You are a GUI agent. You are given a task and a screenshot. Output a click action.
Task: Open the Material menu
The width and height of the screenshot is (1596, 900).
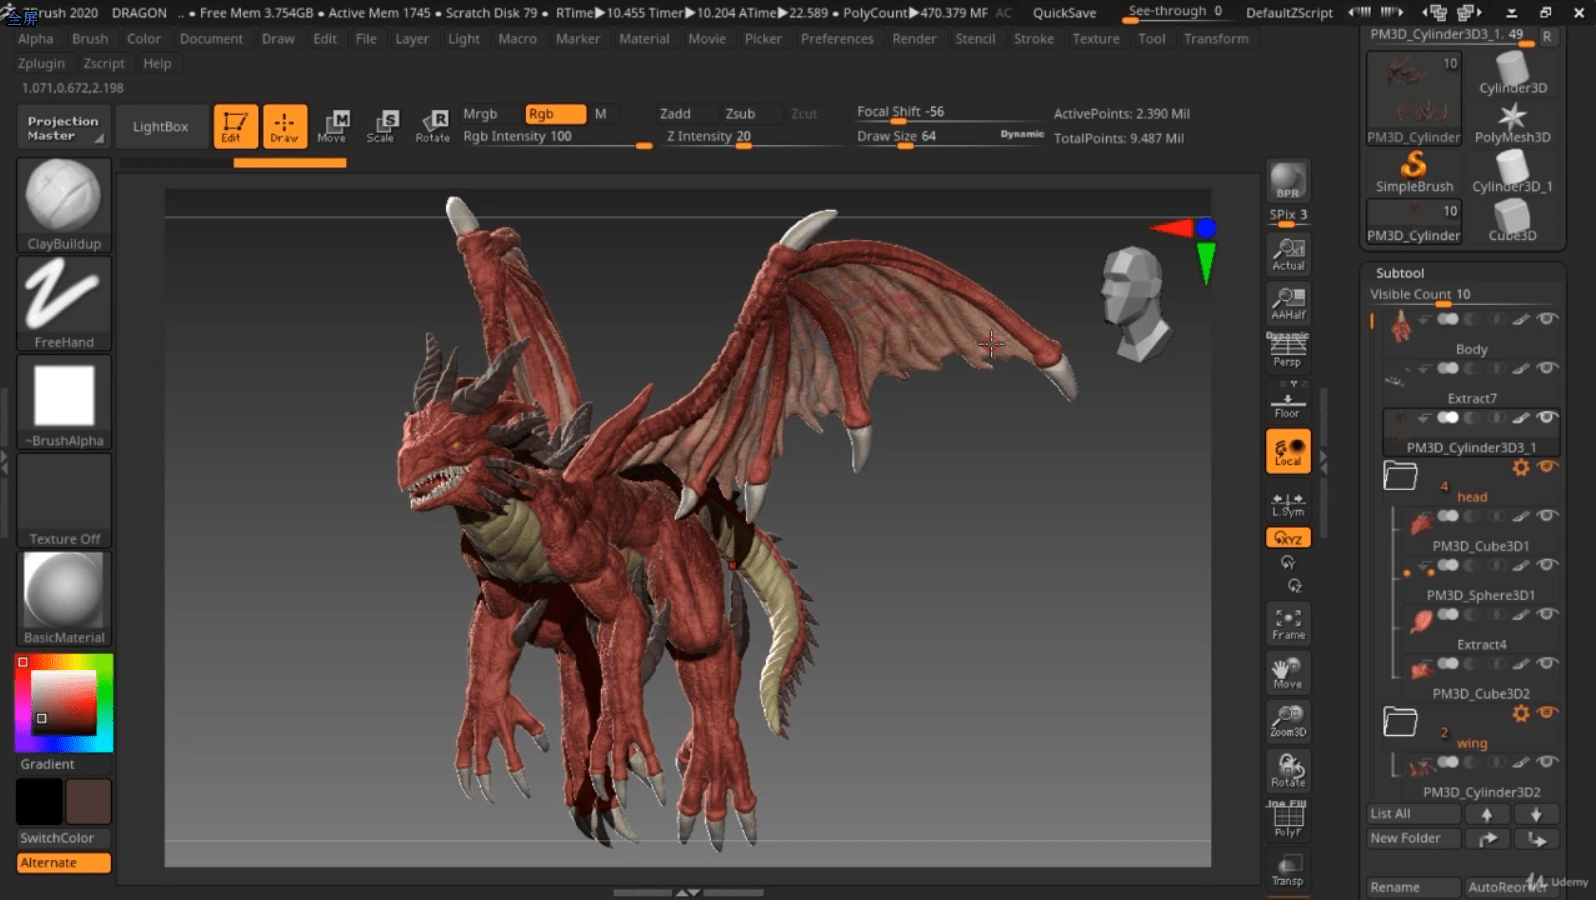pyautogui.click(x=644, y=38)
